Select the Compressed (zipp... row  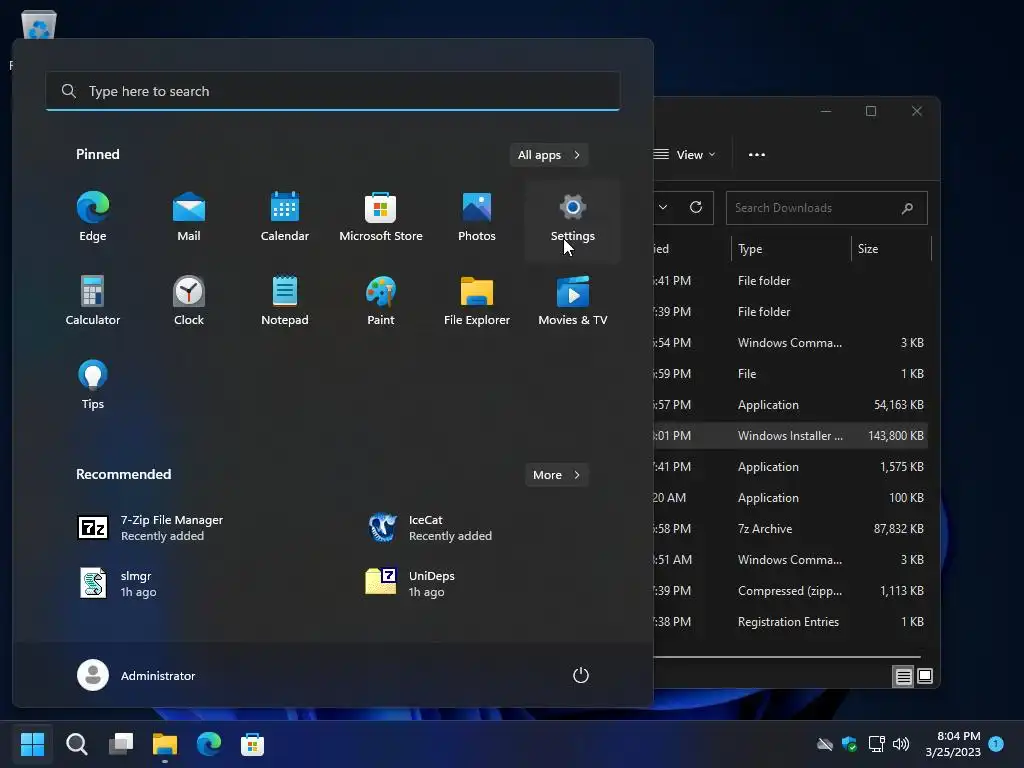click(790, 591)
